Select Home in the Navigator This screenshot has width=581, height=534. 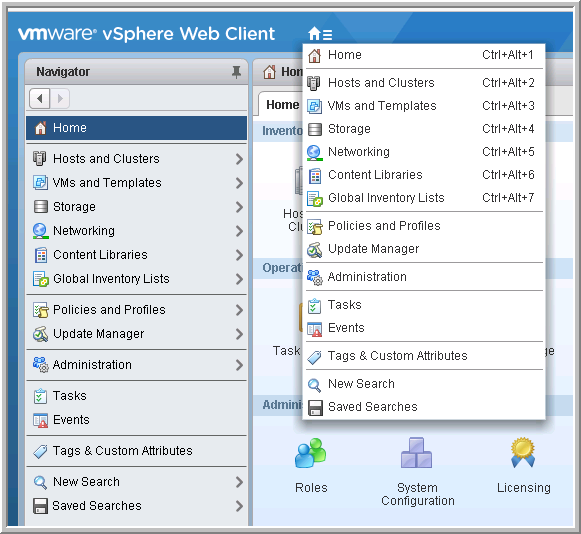tap(136, 128)
